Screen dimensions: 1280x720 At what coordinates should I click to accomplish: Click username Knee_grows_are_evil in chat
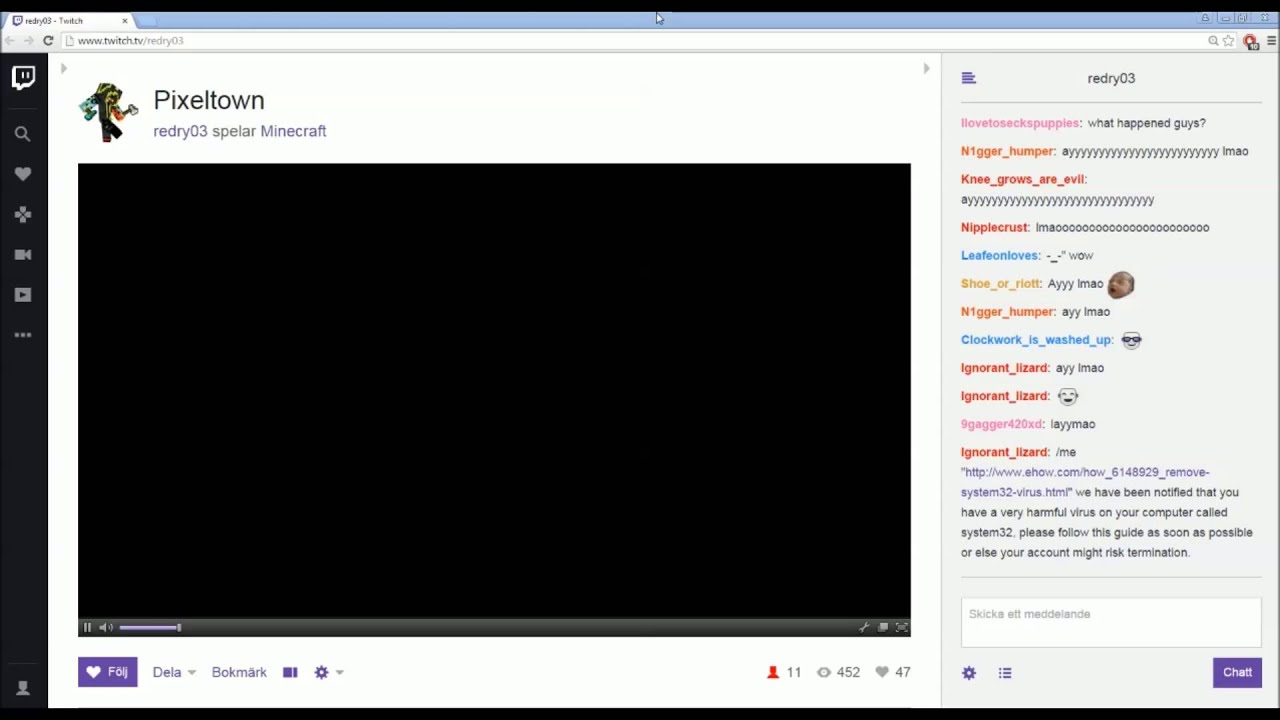[x=1022, y=179]
